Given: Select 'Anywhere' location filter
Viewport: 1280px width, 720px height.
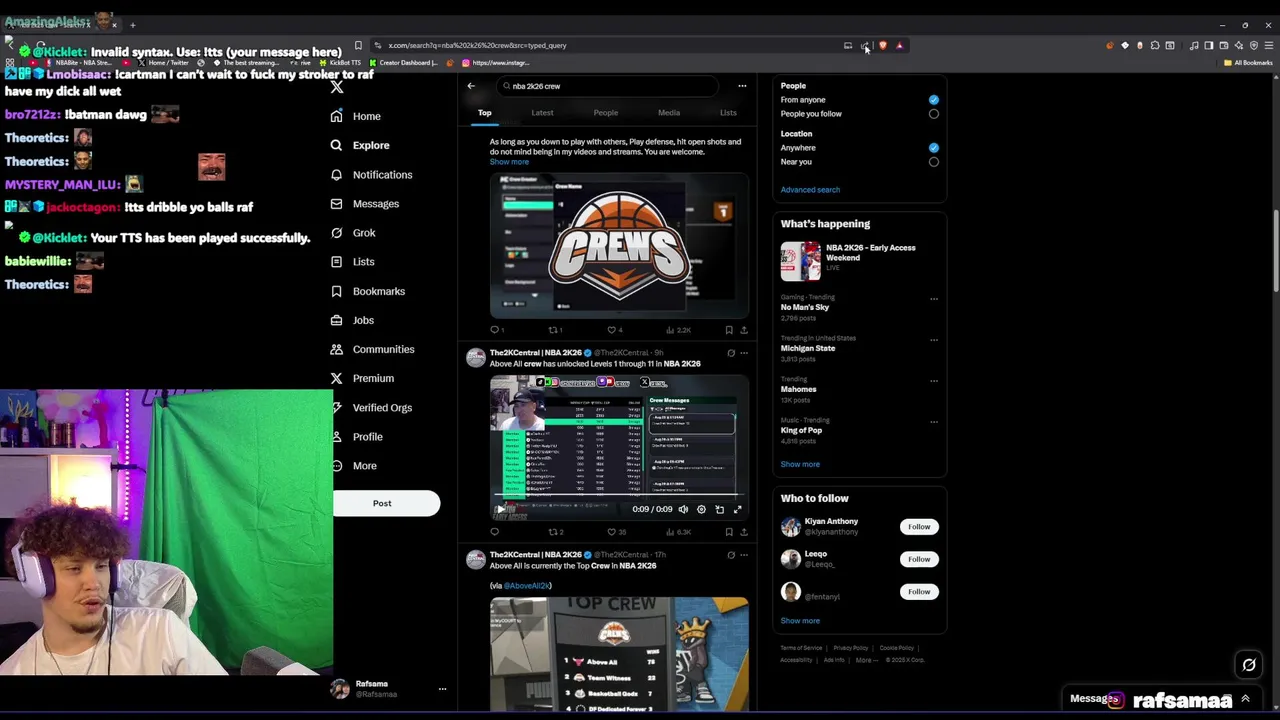Looking at the screenshot, I should click(934, 148).
